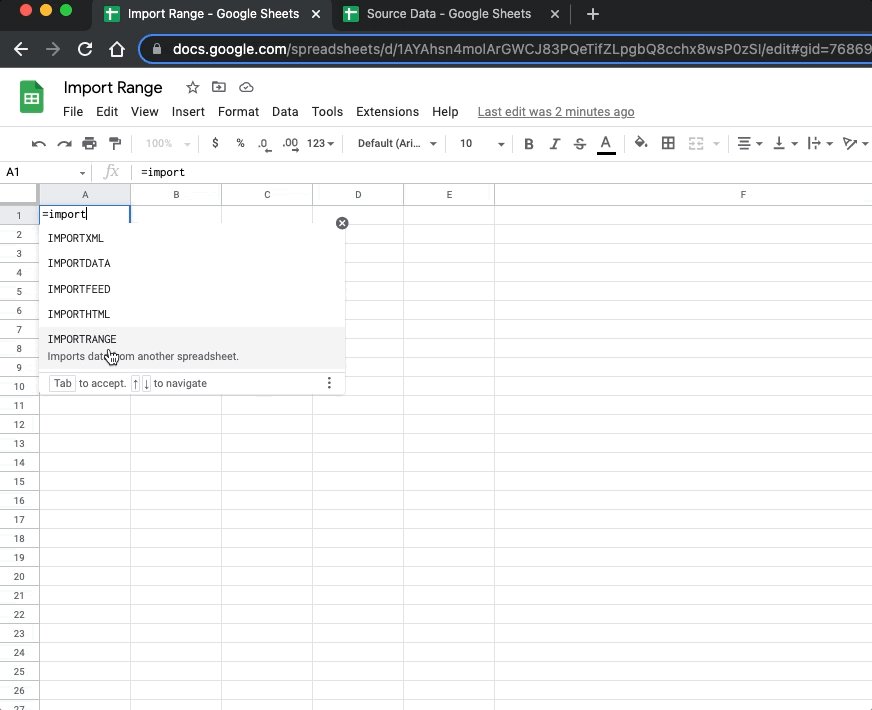Open the Help menu
Screen dimensions: 872x710
445,112
